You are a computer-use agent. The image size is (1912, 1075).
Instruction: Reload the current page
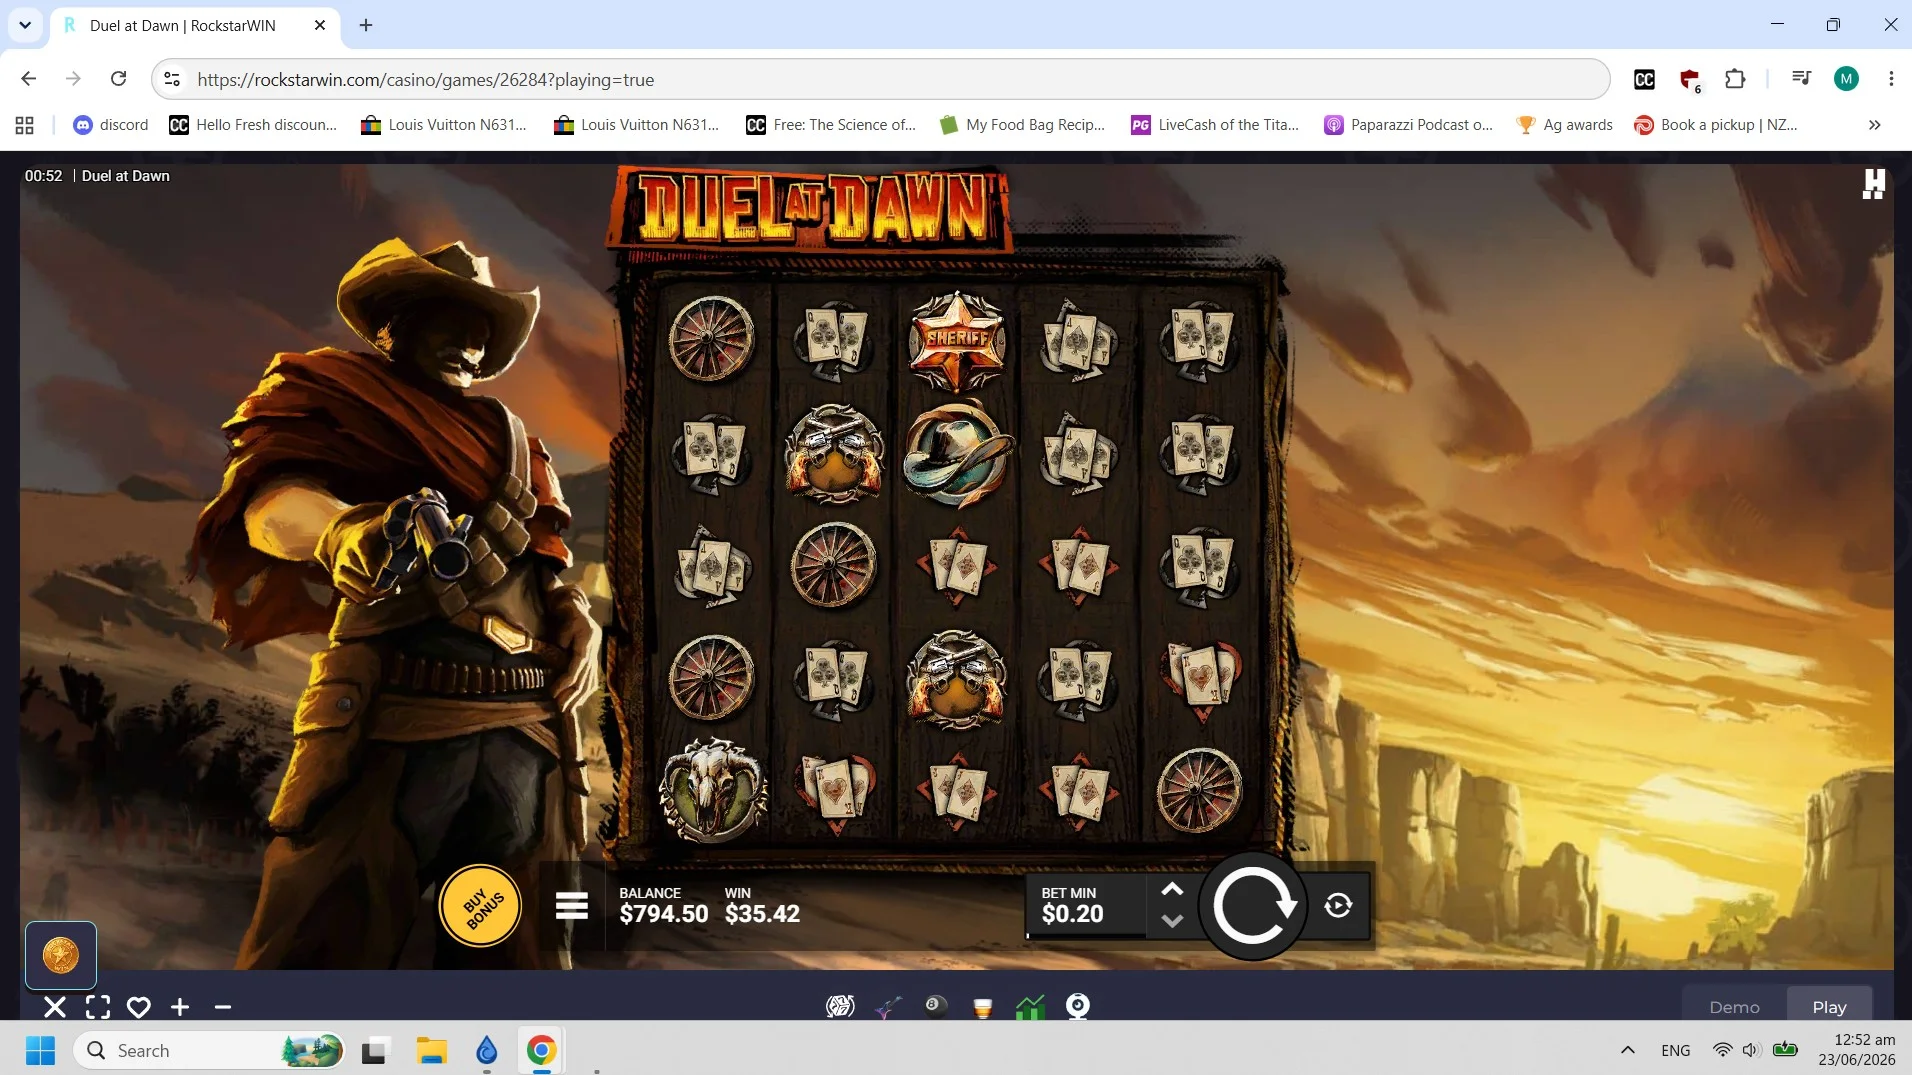[118, 79]
